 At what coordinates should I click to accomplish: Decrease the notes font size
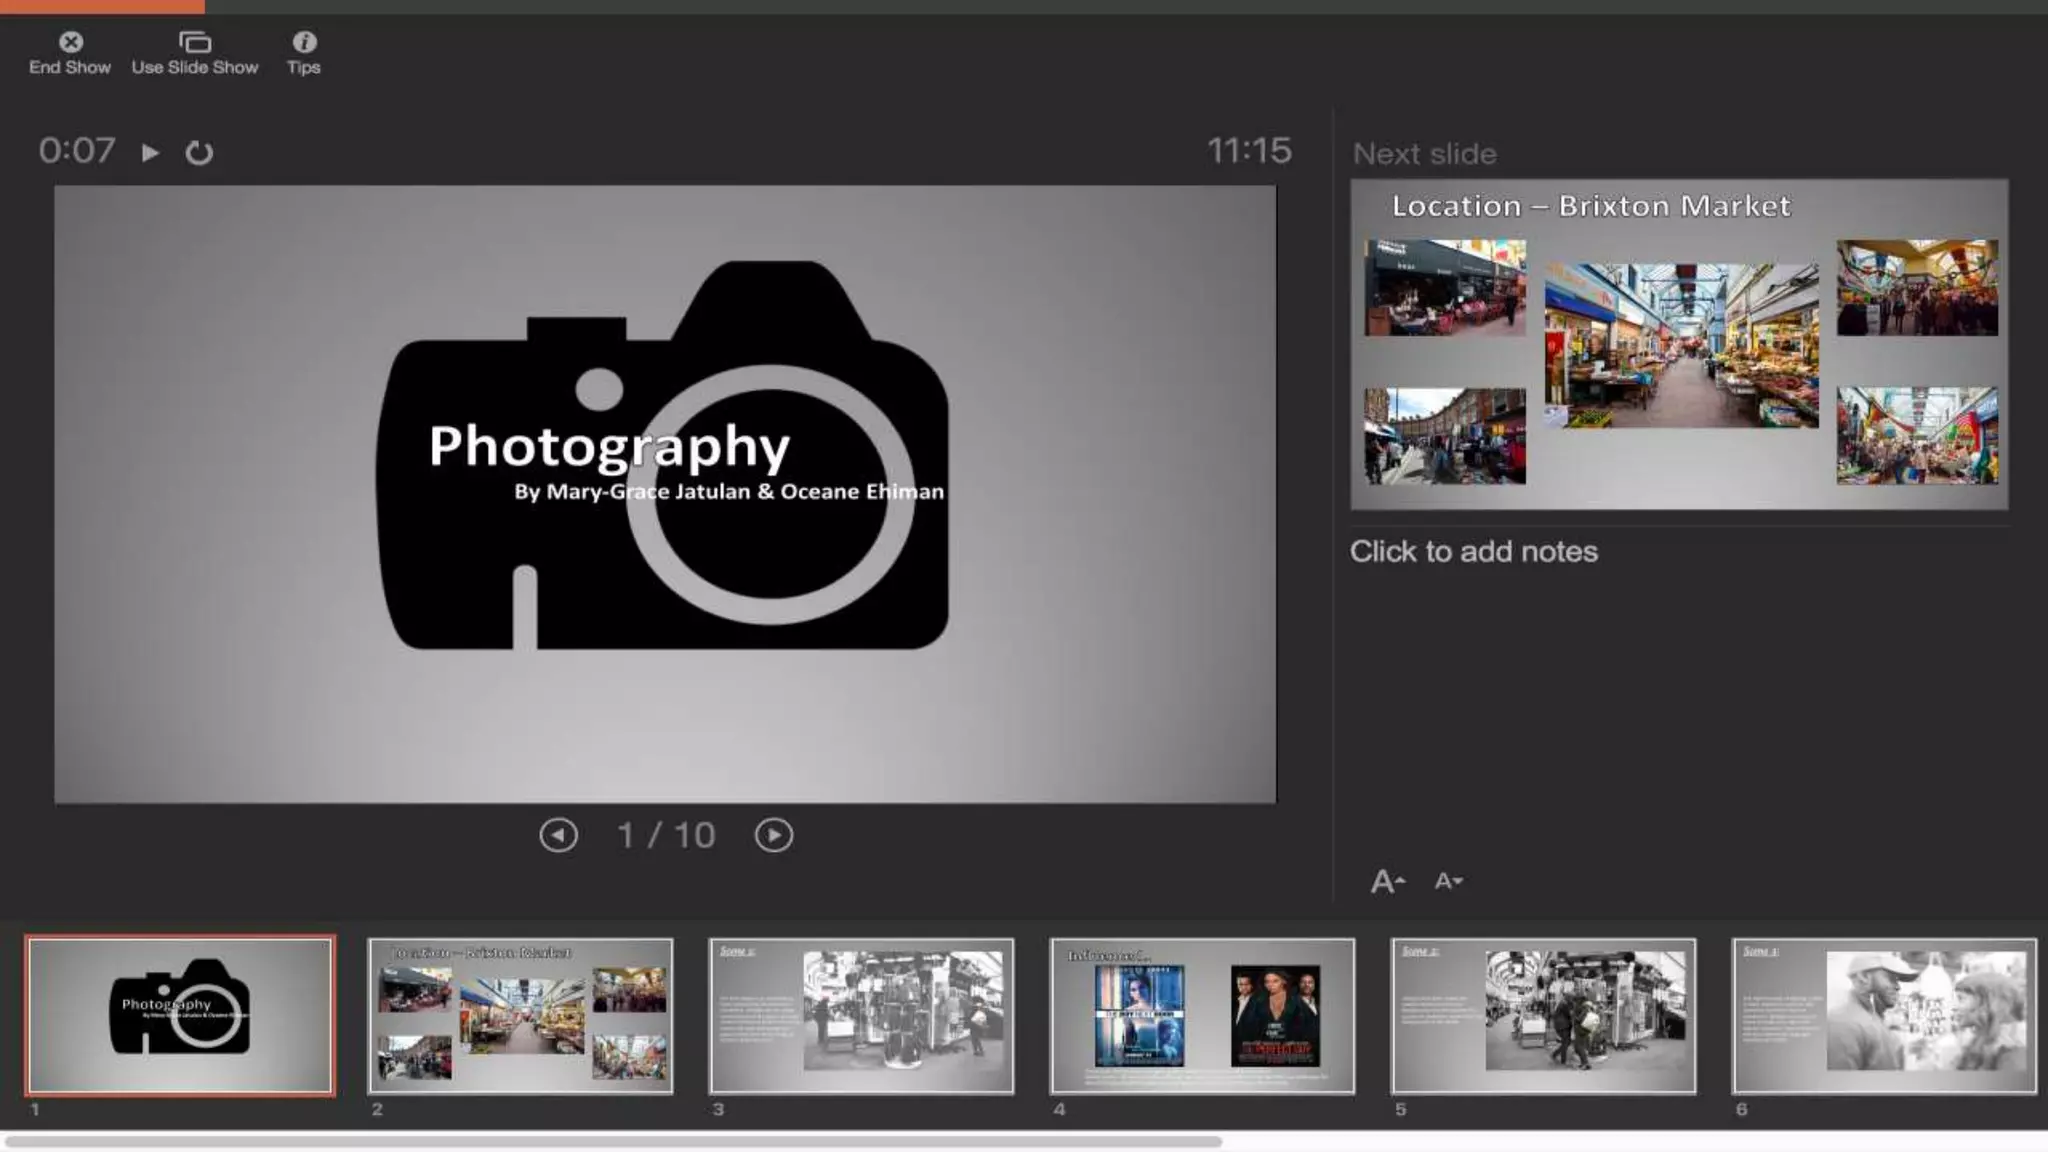pos(1447,881)
